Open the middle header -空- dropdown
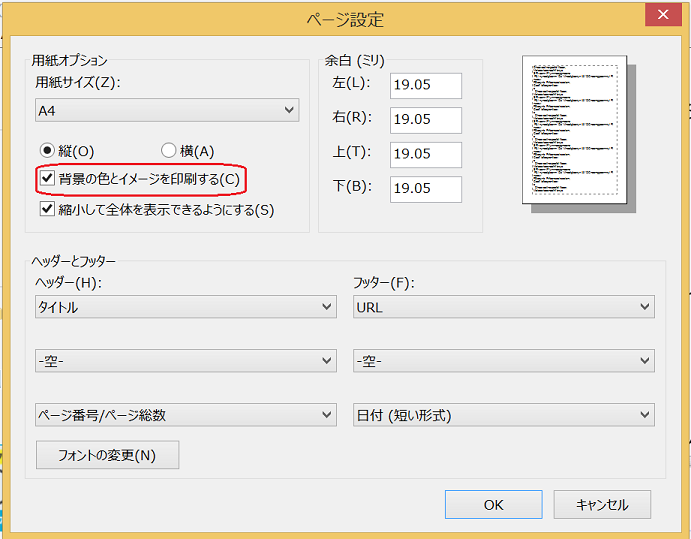 [186, 361]
